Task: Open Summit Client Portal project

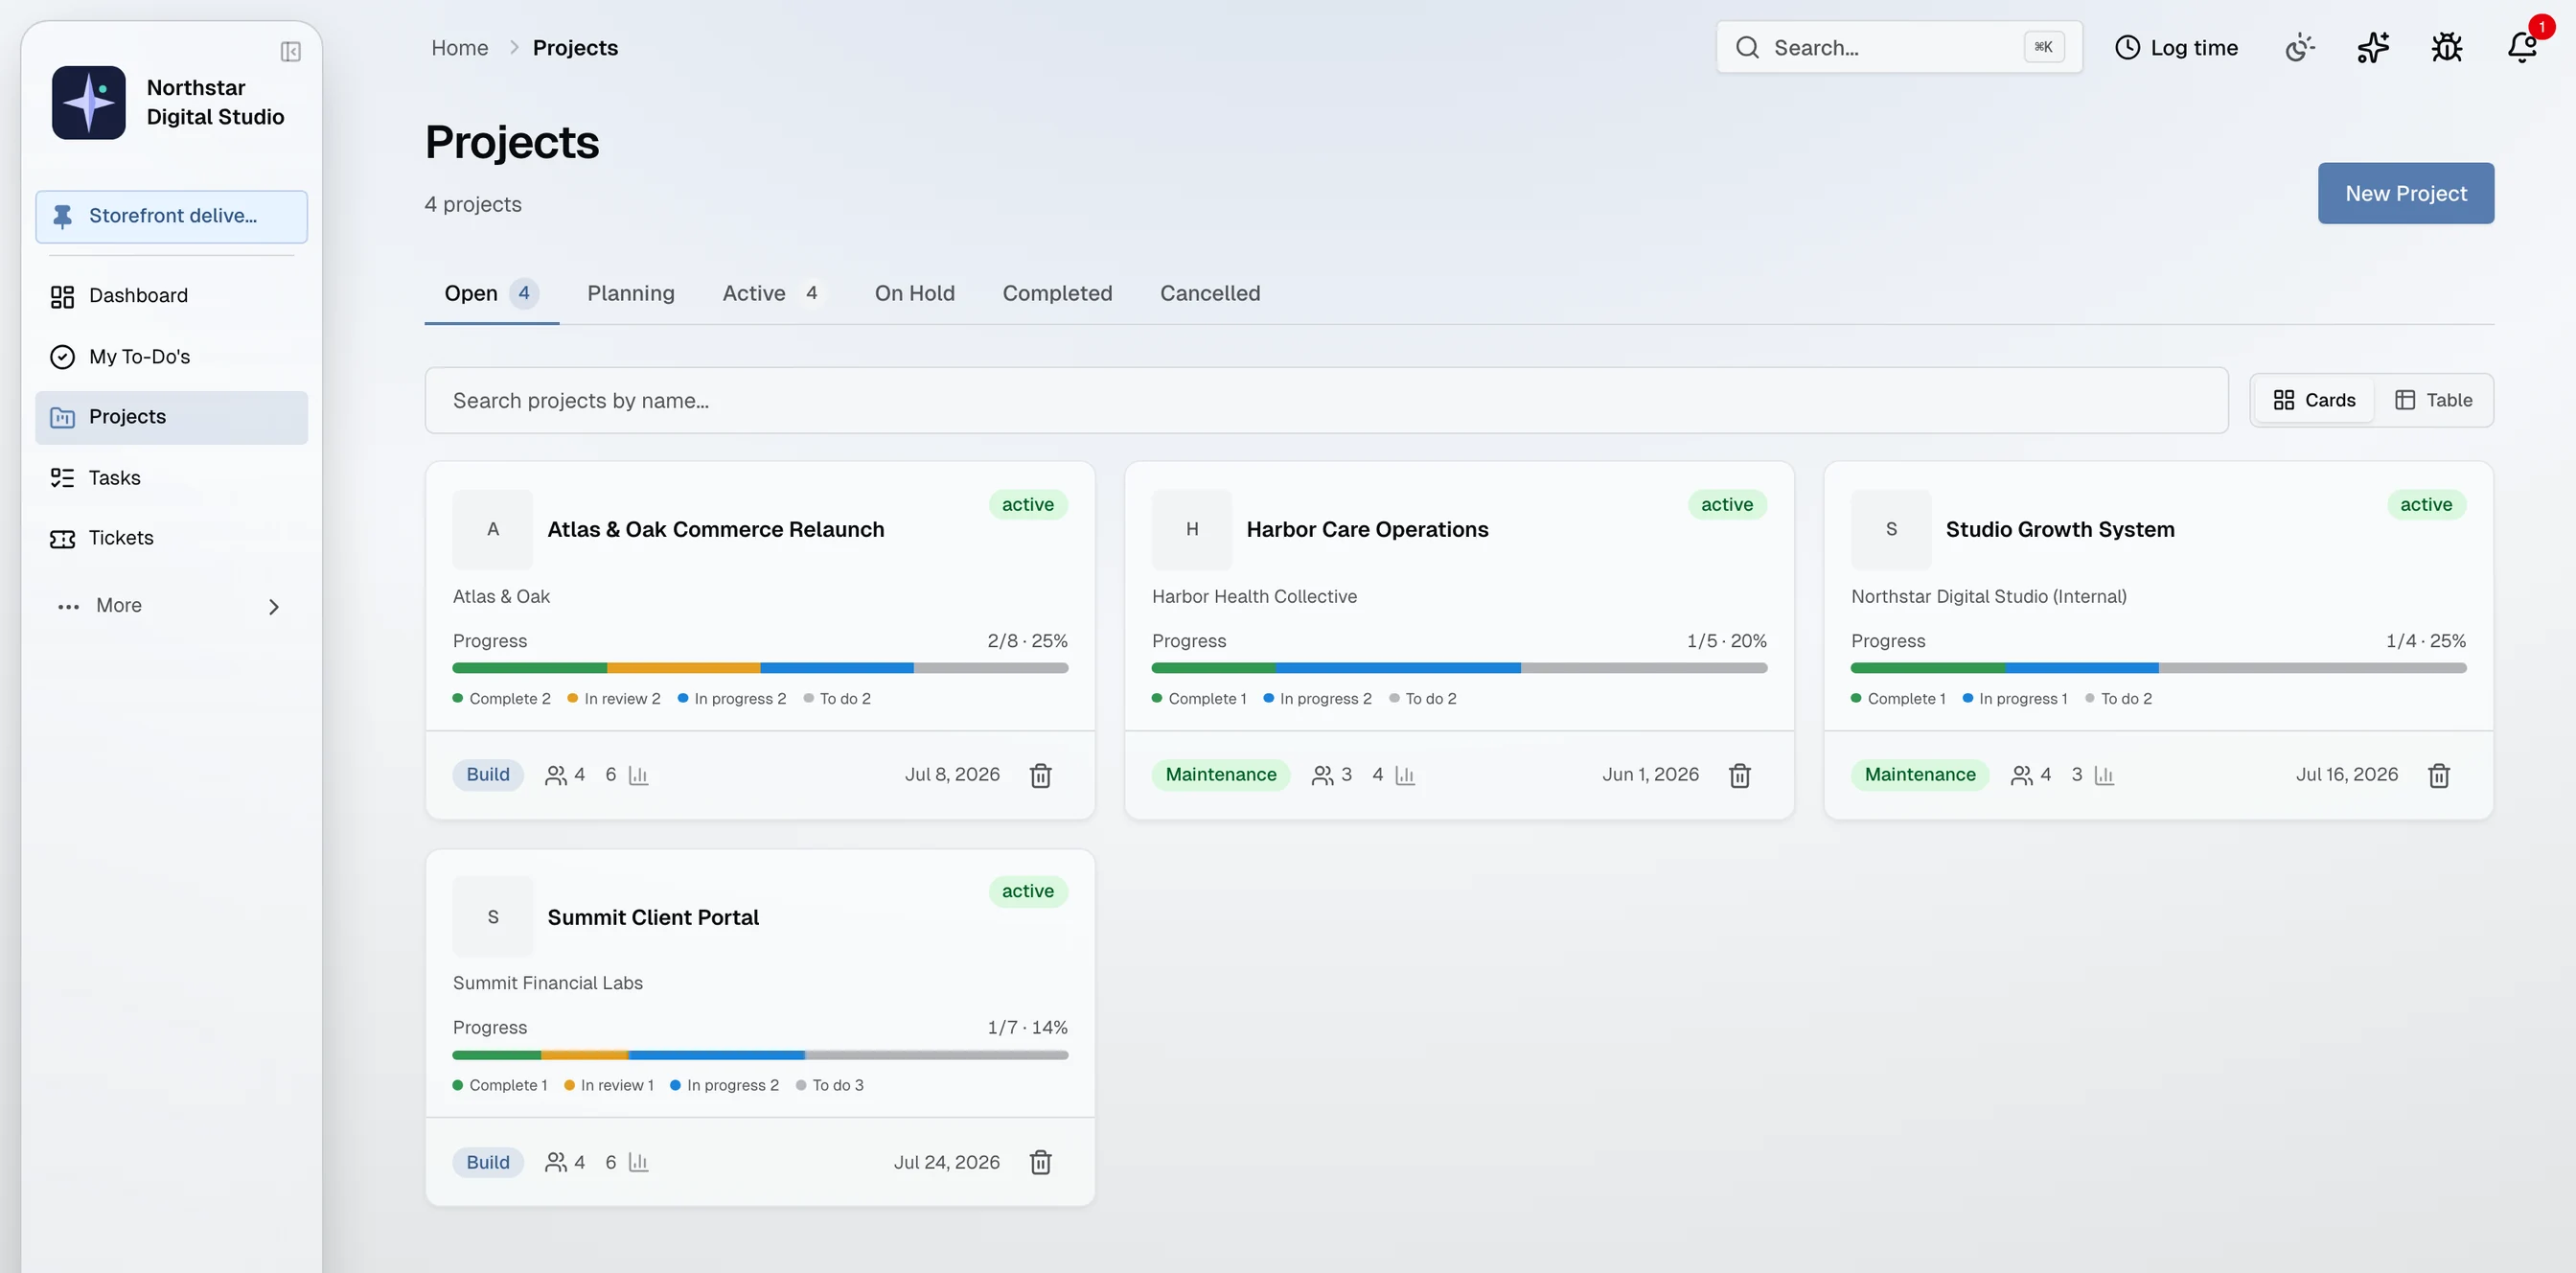Action: coord(652,917)
